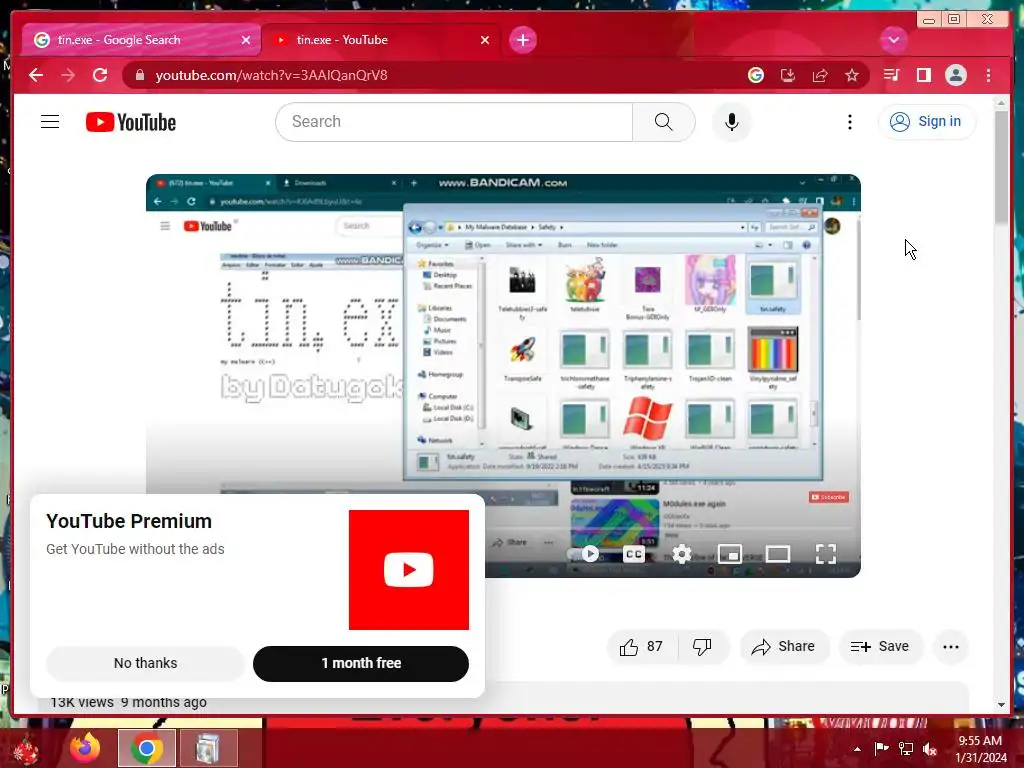
Task: Open Chrome profile avatar
Action: pos(955,75)
